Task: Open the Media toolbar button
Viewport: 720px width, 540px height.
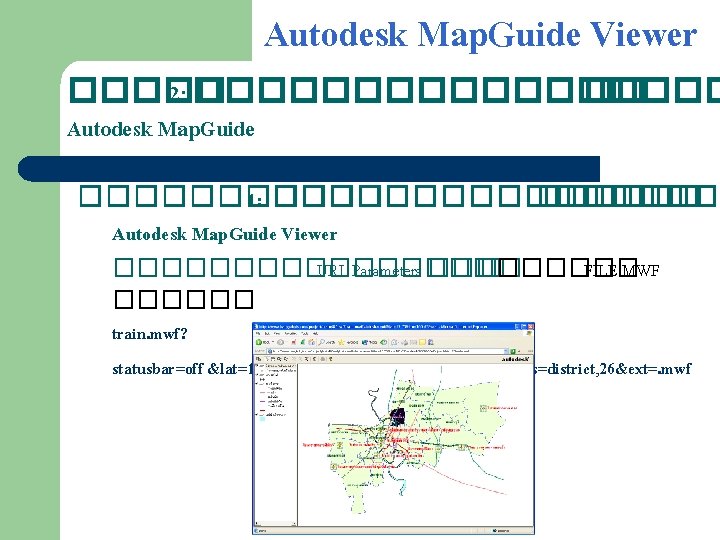Action: (369, 342)
